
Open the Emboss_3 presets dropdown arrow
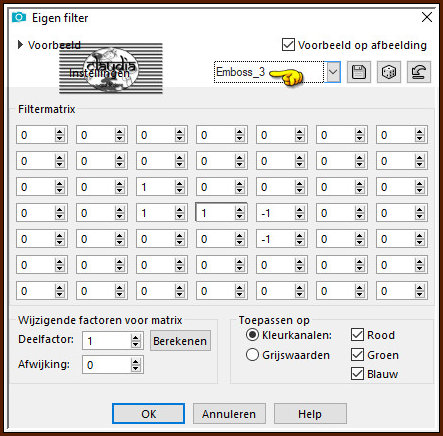333,72
